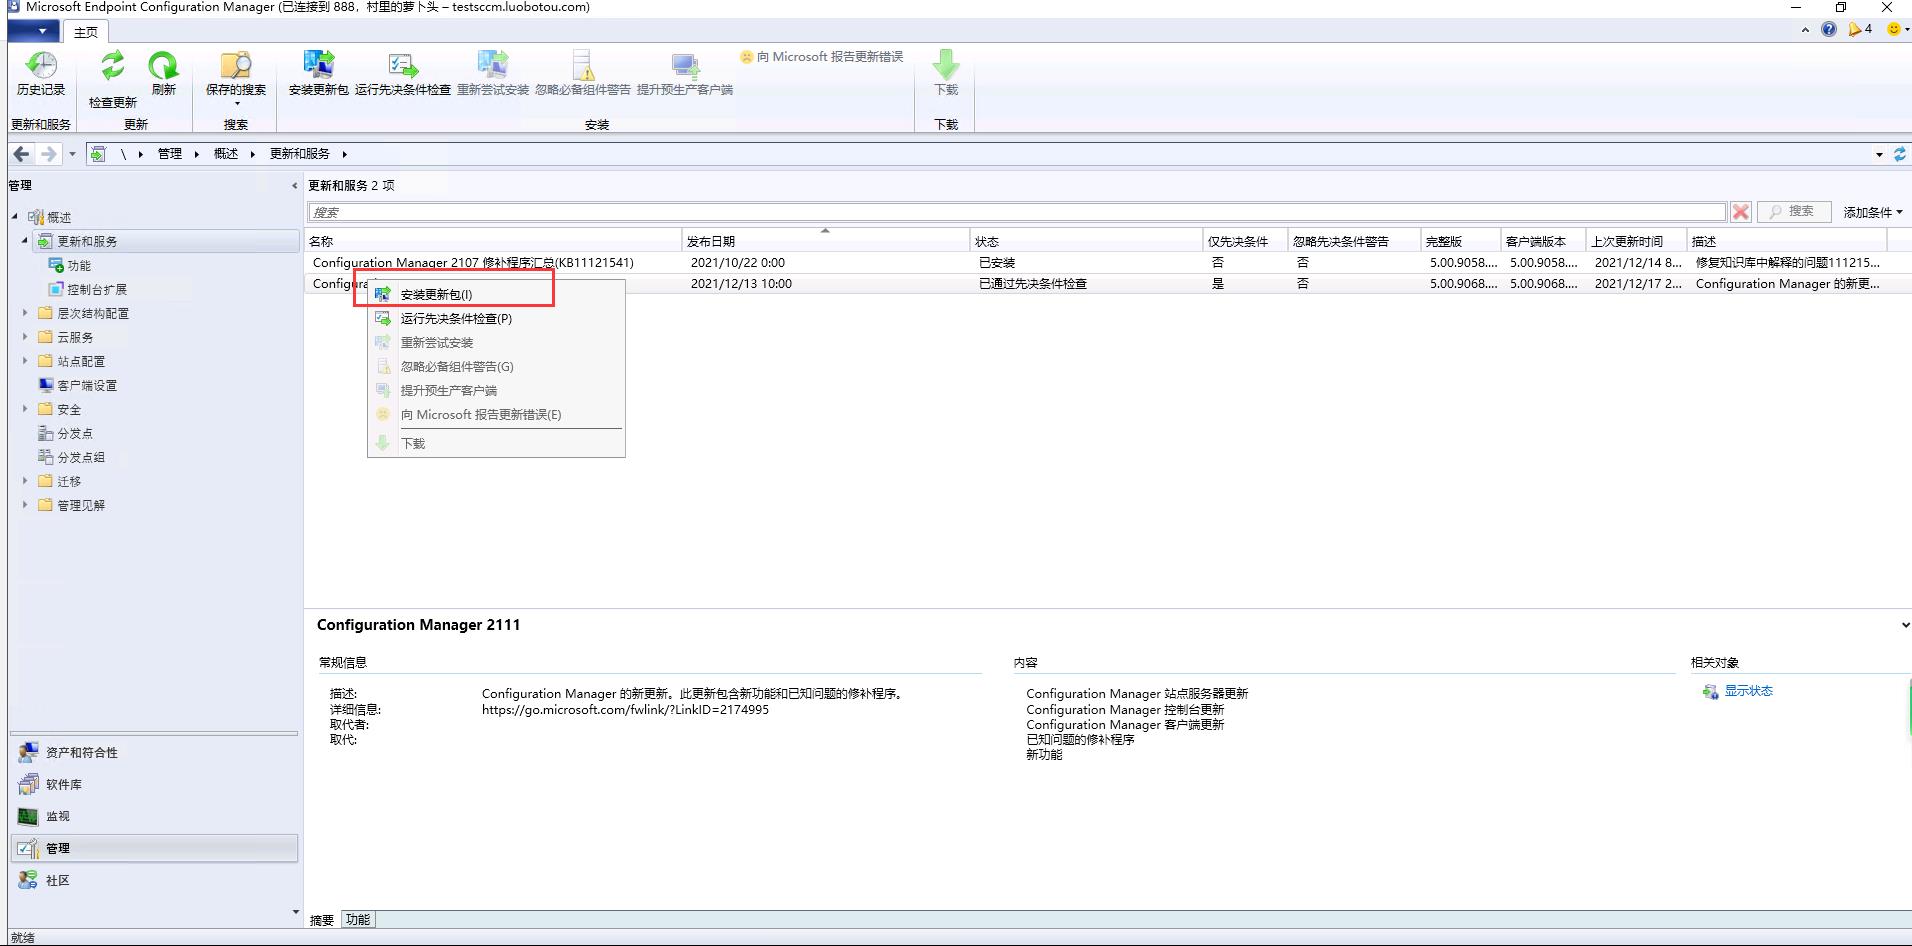
Task: Select 分发点组 in the tree
Action: tap(81, 458)
